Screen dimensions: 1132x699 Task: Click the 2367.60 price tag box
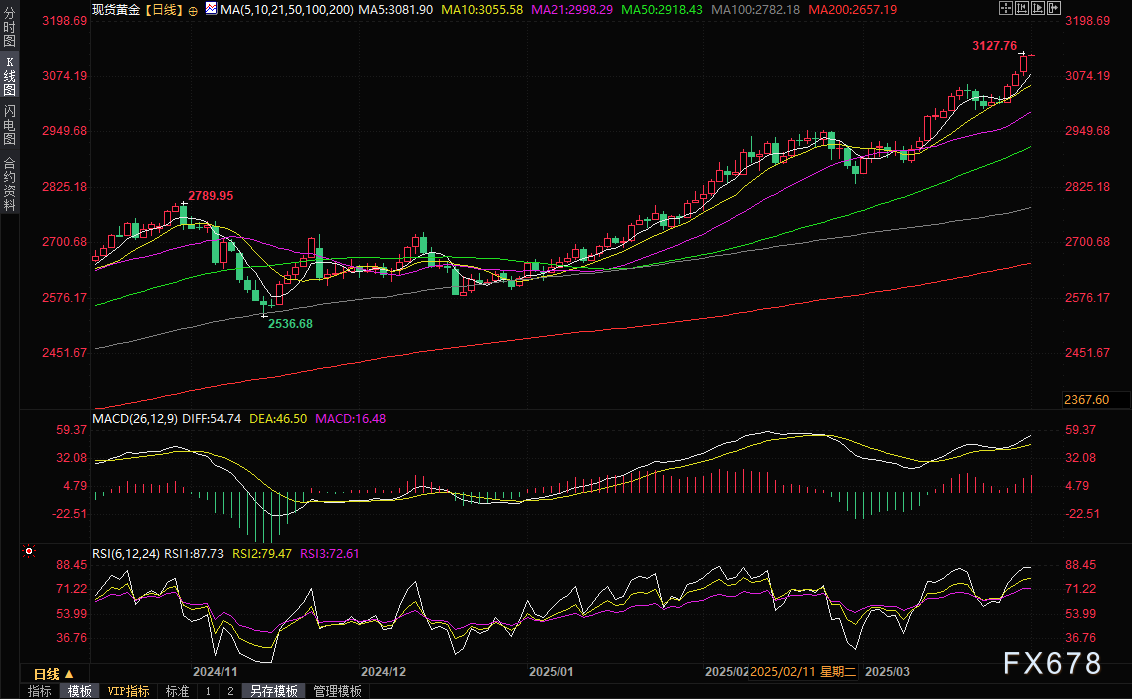1086,400
